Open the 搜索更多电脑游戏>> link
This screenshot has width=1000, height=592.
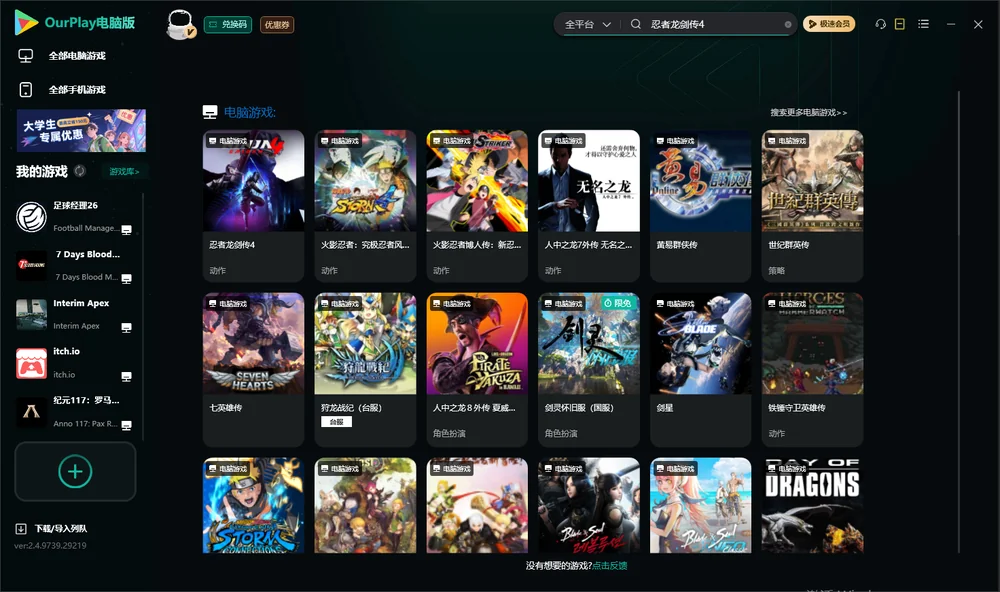[x=808, y=112]
